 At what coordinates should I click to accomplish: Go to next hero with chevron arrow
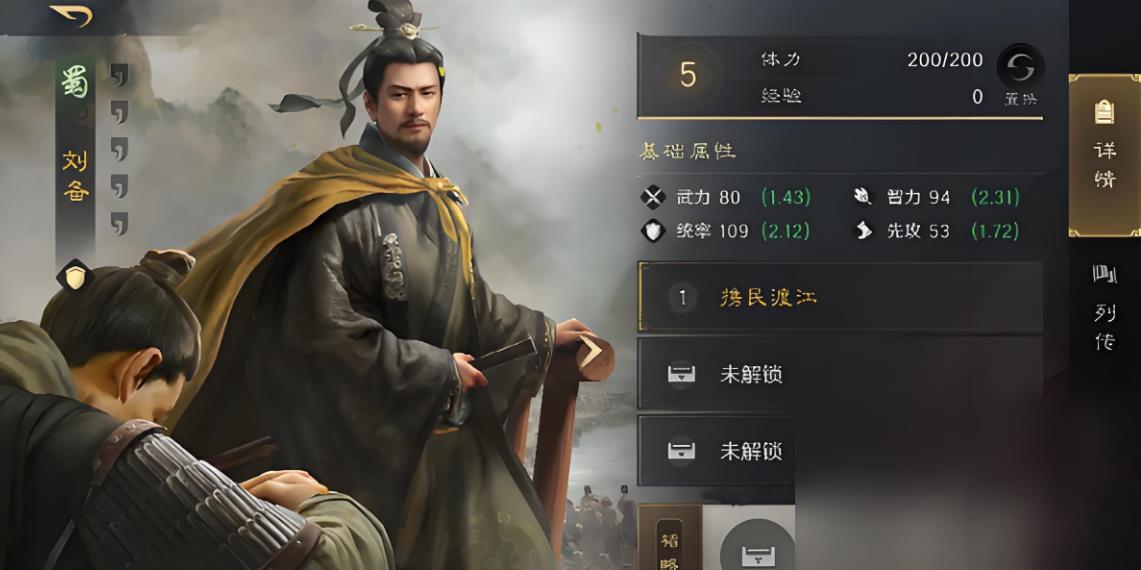coord(590,351)
